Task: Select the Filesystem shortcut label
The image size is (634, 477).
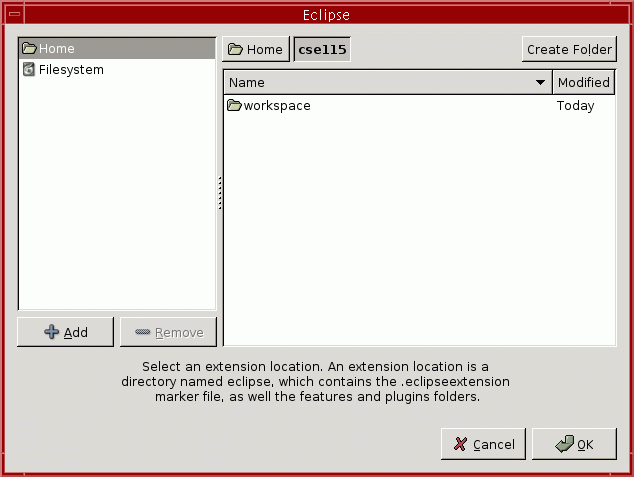Action: 71,70
